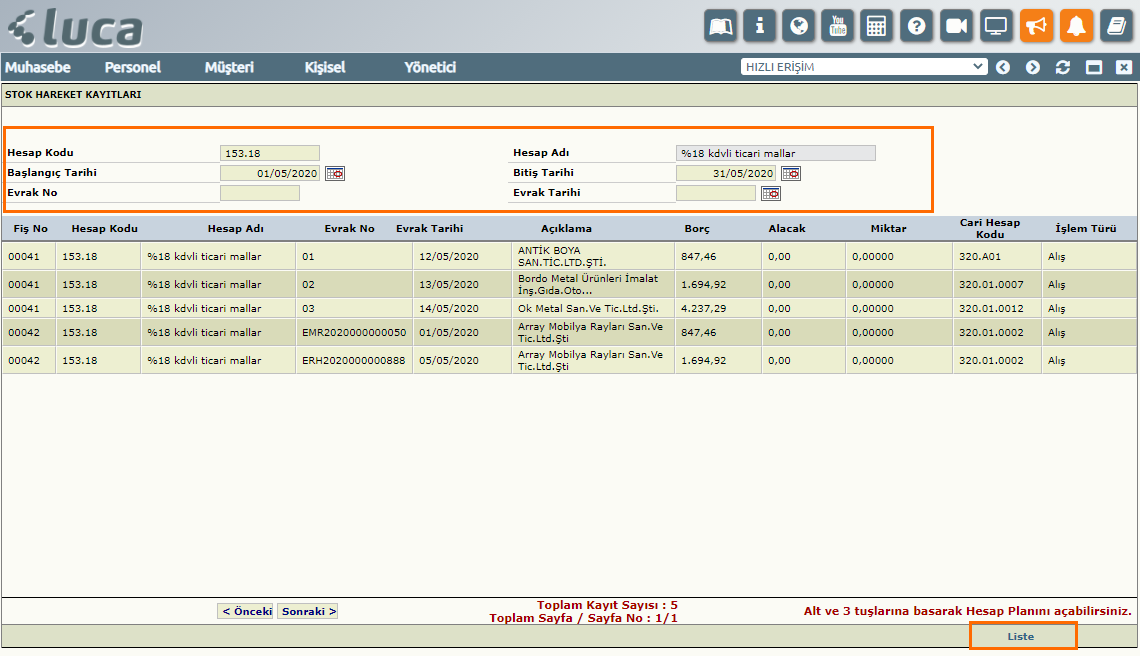Viewport: 1140px width, 657px height.
Task: Open the video camera icon
Action: click(x=955, y=26)
